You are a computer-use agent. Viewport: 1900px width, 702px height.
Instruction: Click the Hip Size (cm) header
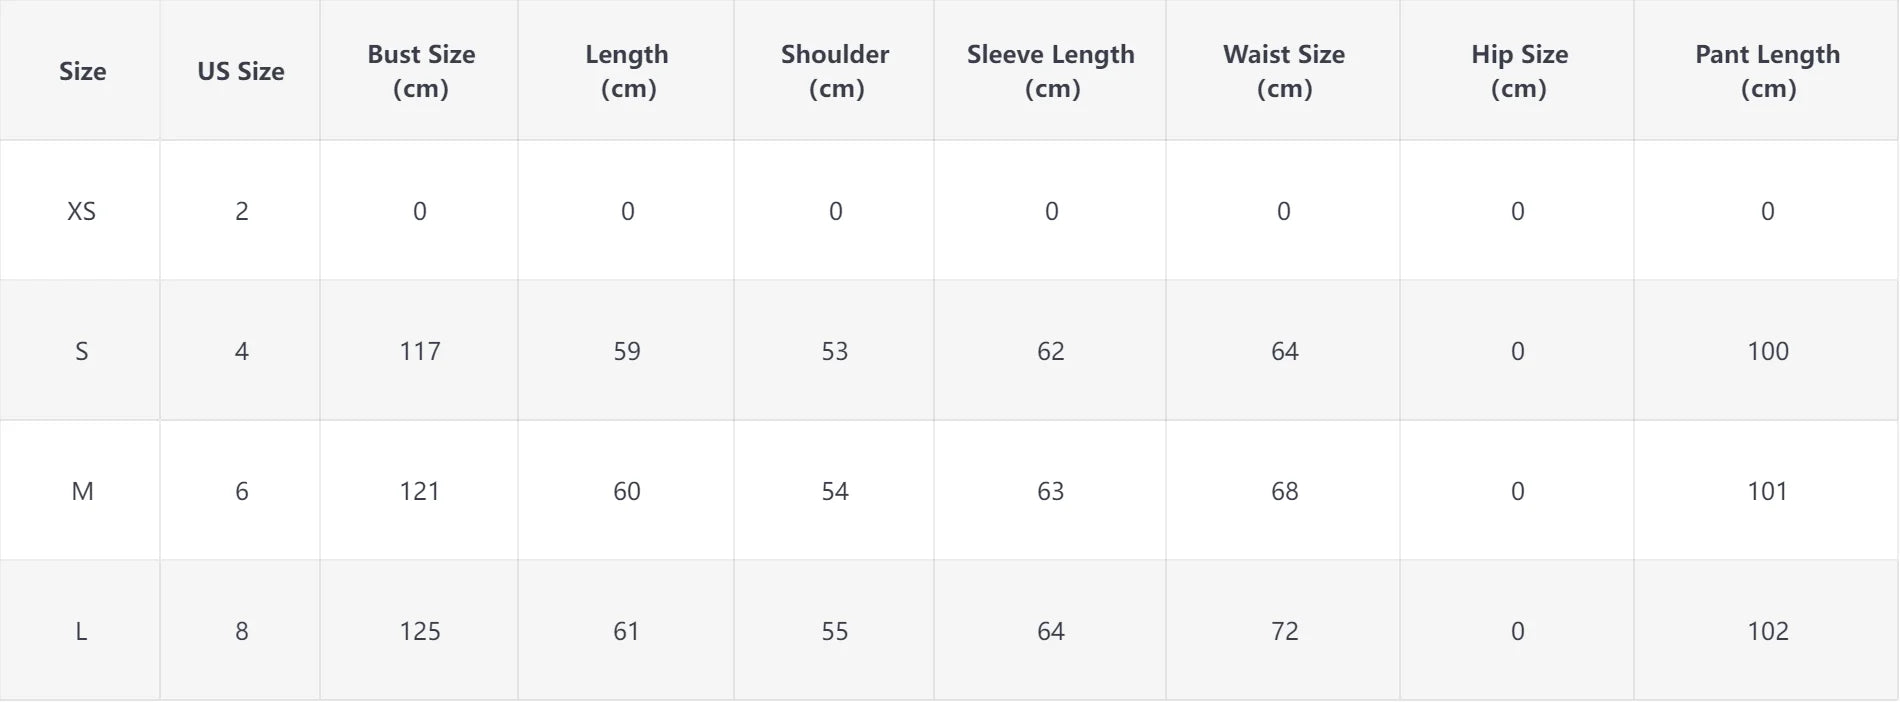click(1518, 71)
